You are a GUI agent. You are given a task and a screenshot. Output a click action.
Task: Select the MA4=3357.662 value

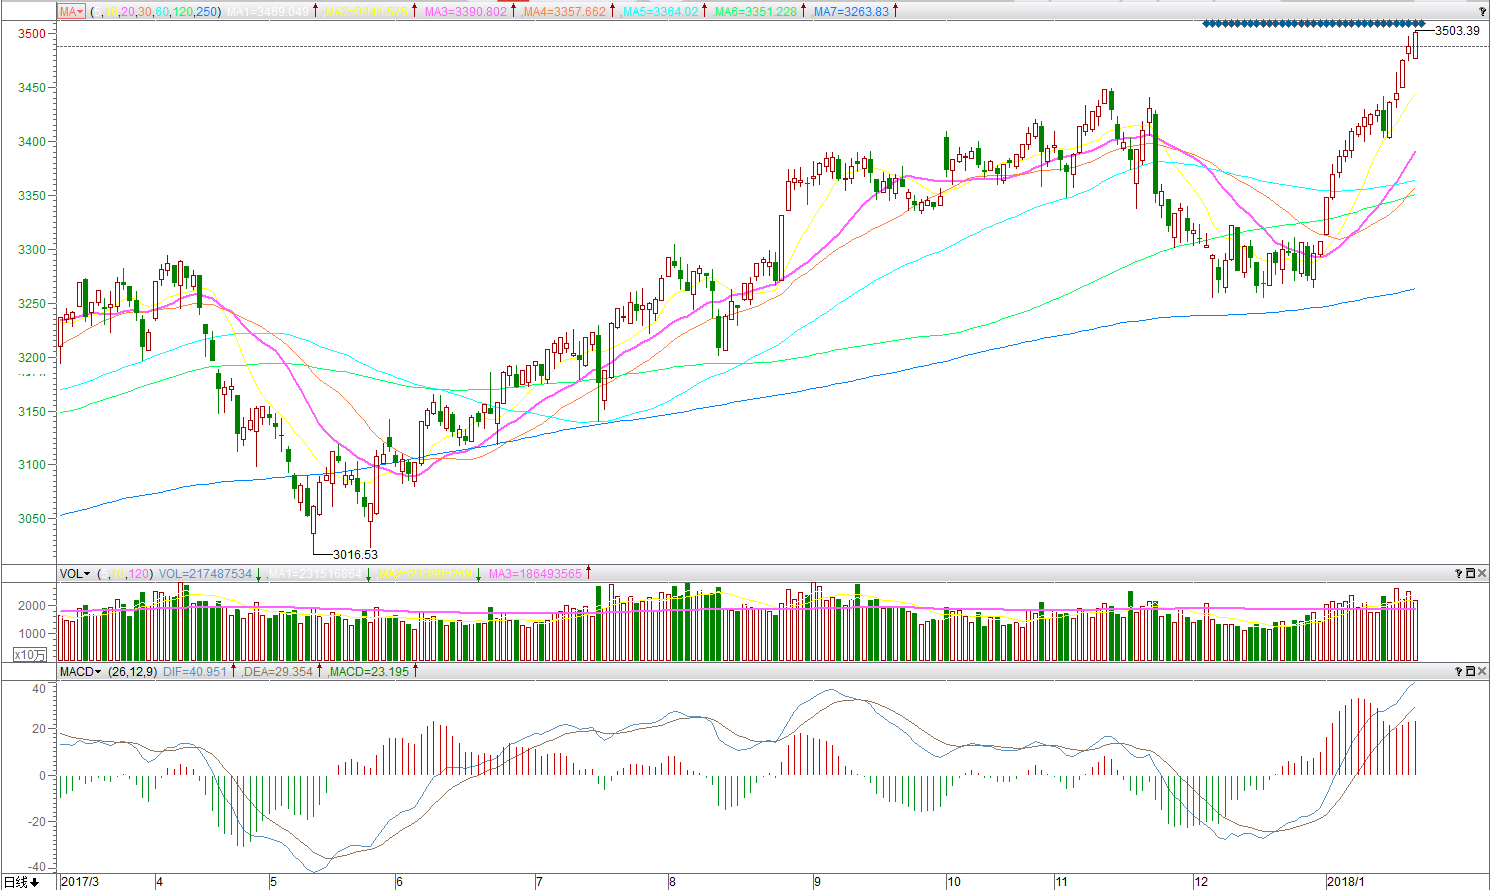coord(564,12)
